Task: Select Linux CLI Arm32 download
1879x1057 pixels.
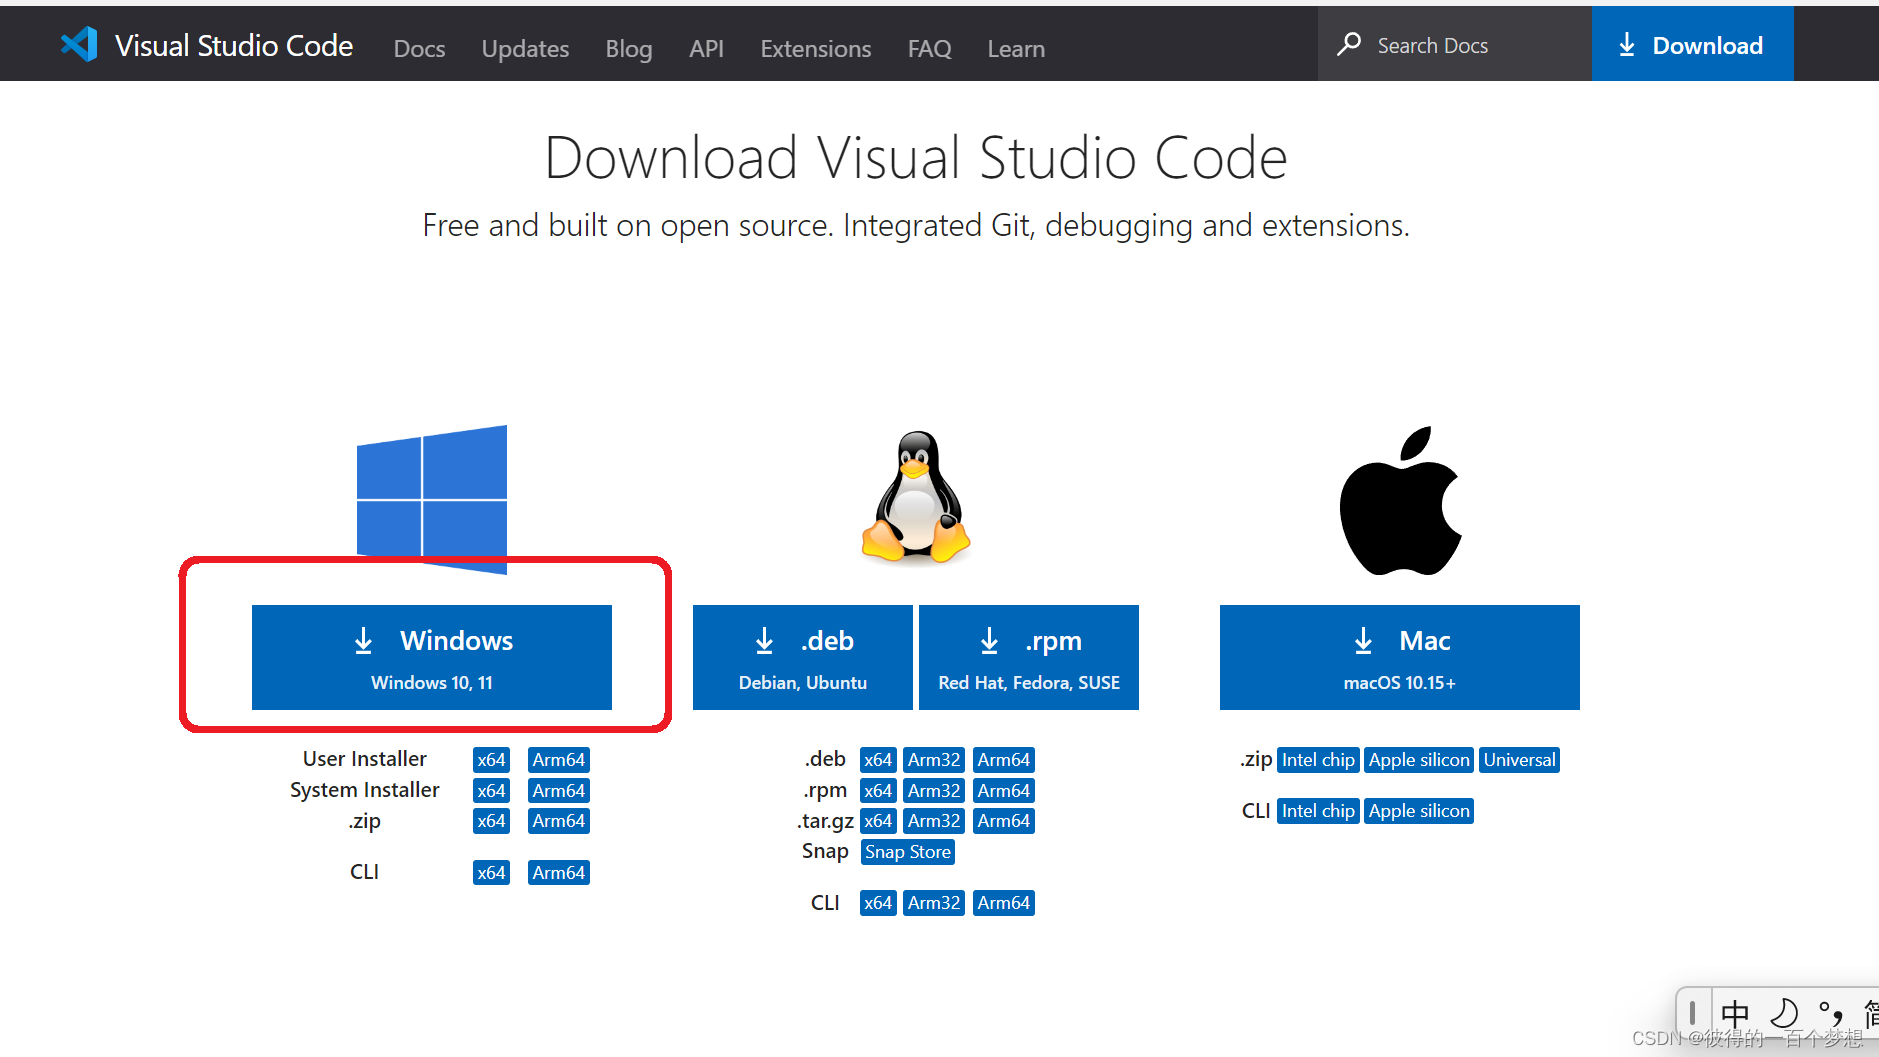Action: click(x=934, y=903)
